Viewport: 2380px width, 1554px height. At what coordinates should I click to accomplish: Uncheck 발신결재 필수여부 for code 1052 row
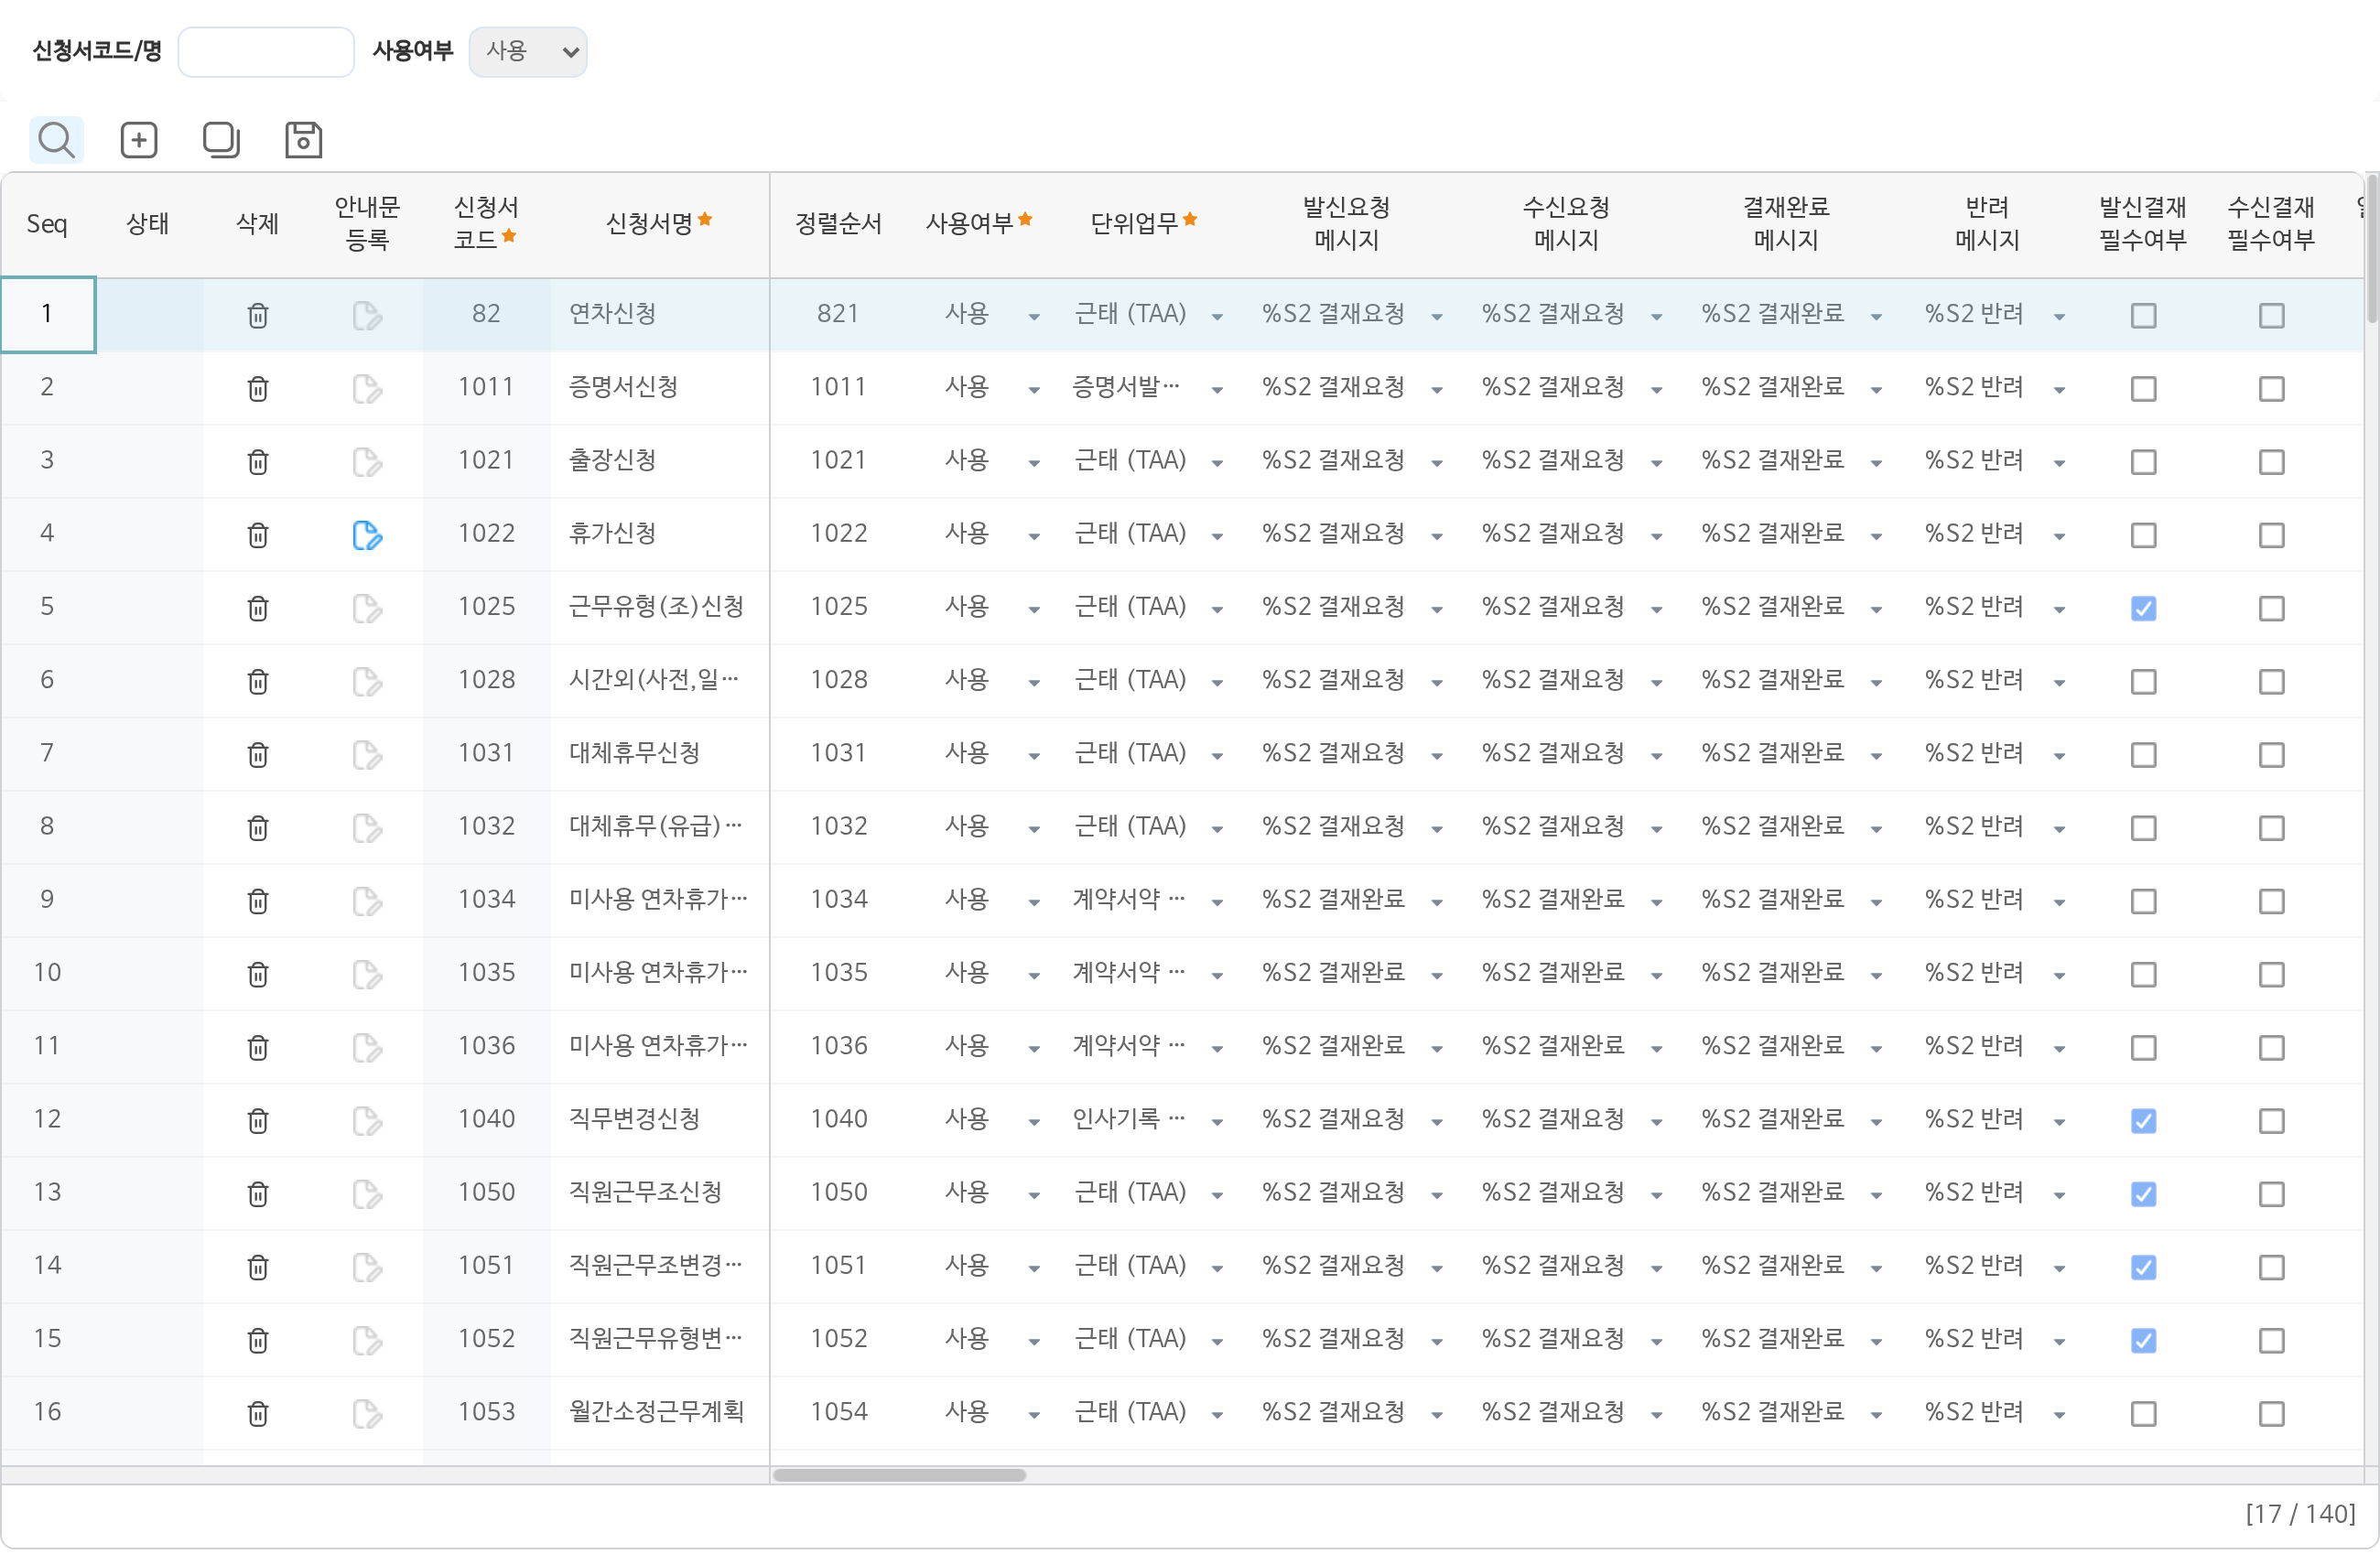2143,1340
